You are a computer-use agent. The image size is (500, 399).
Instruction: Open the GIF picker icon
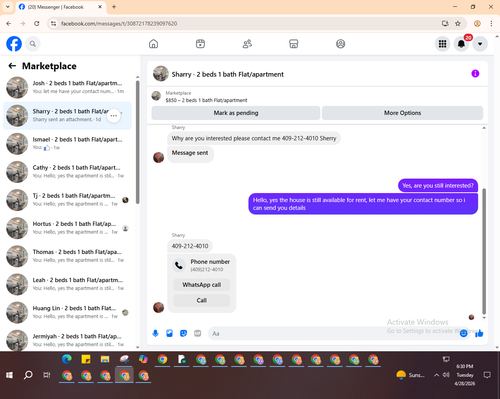click(198, 333)
